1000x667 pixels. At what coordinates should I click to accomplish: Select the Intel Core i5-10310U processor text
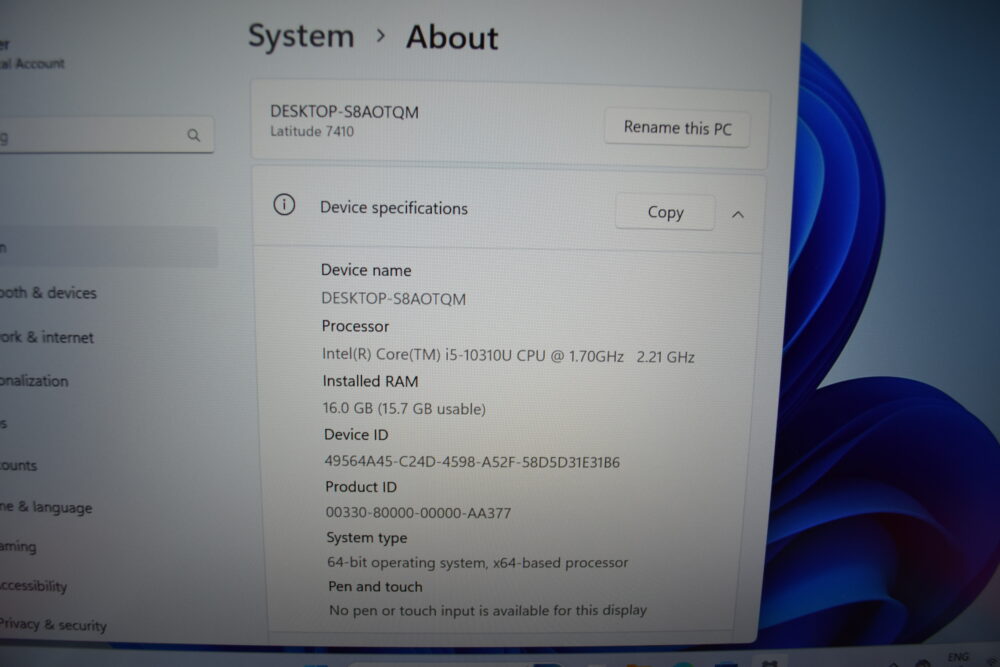point(508,356)
